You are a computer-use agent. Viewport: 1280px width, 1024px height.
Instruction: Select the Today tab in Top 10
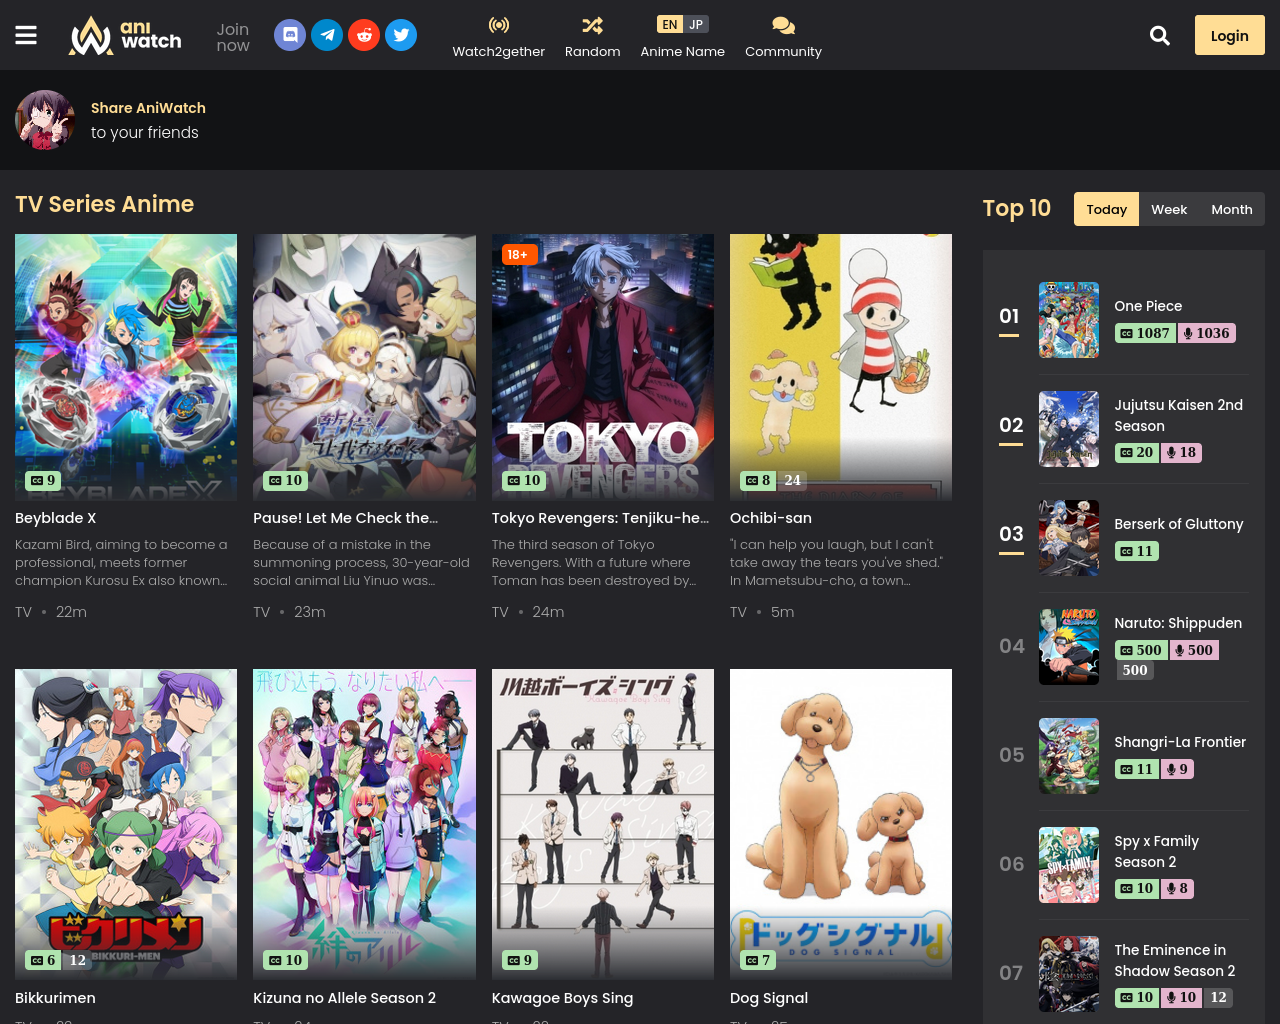[1106, 209]
